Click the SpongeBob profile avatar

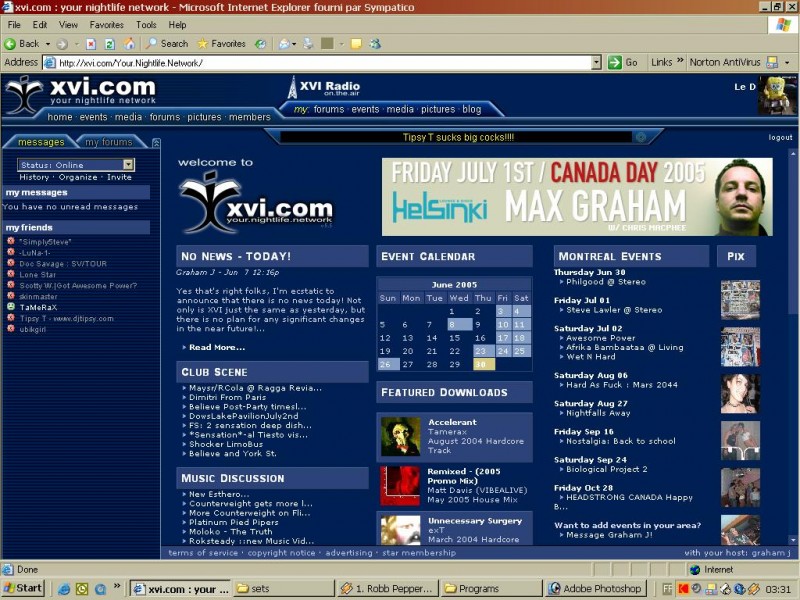click(x=776, y=95)
